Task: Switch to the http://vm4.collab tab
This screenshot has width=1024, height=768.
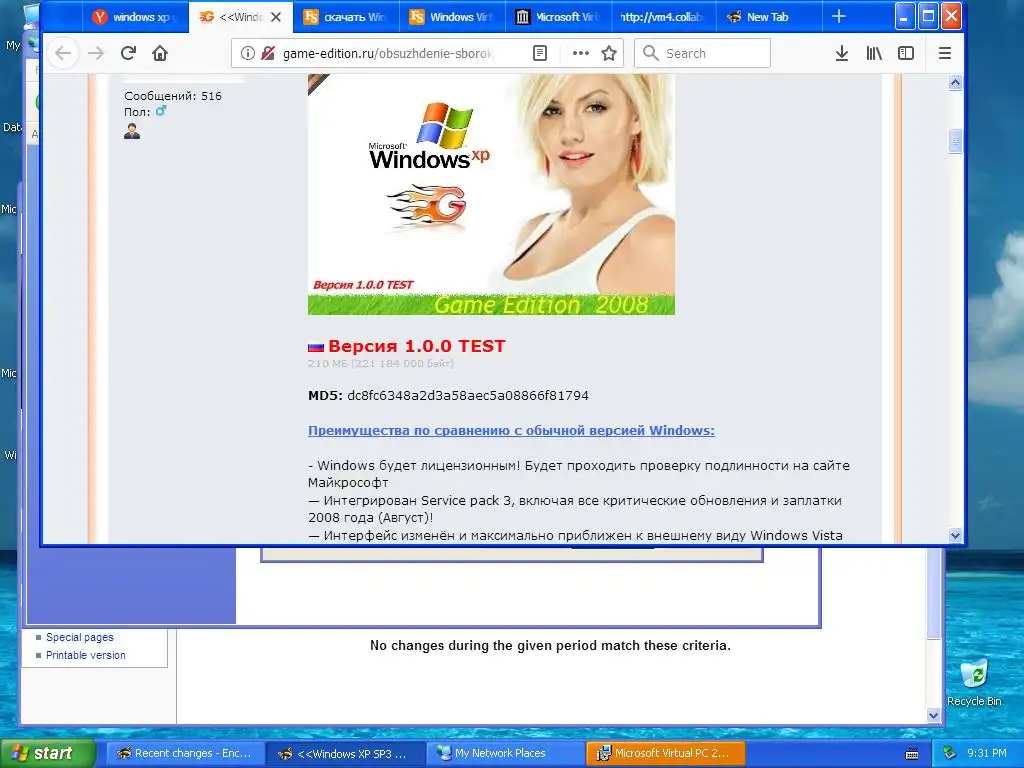Action: (664, 17)
